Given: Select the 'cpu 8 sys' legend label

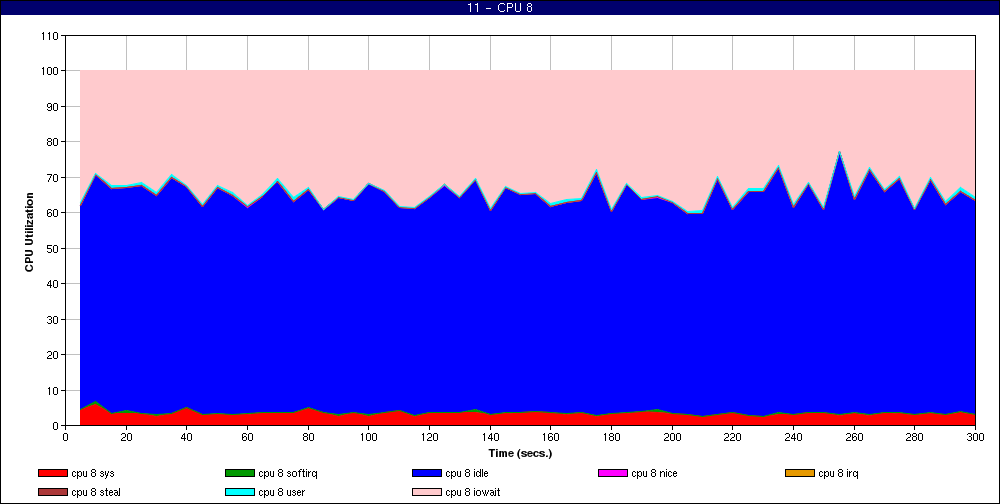Looking at the screenshot, I should click(x=93, y=473).
